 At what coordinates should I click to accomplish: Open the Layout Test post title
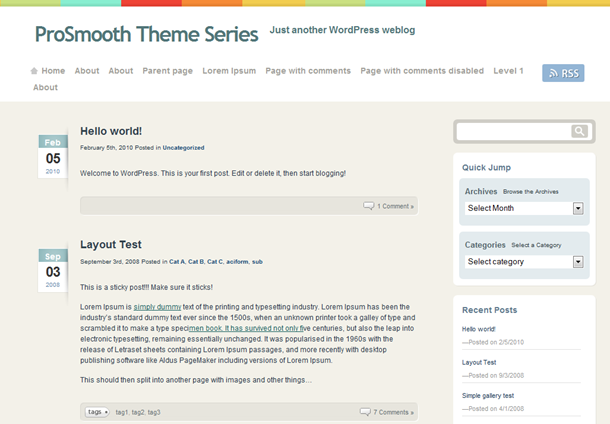tap(111, 244)
